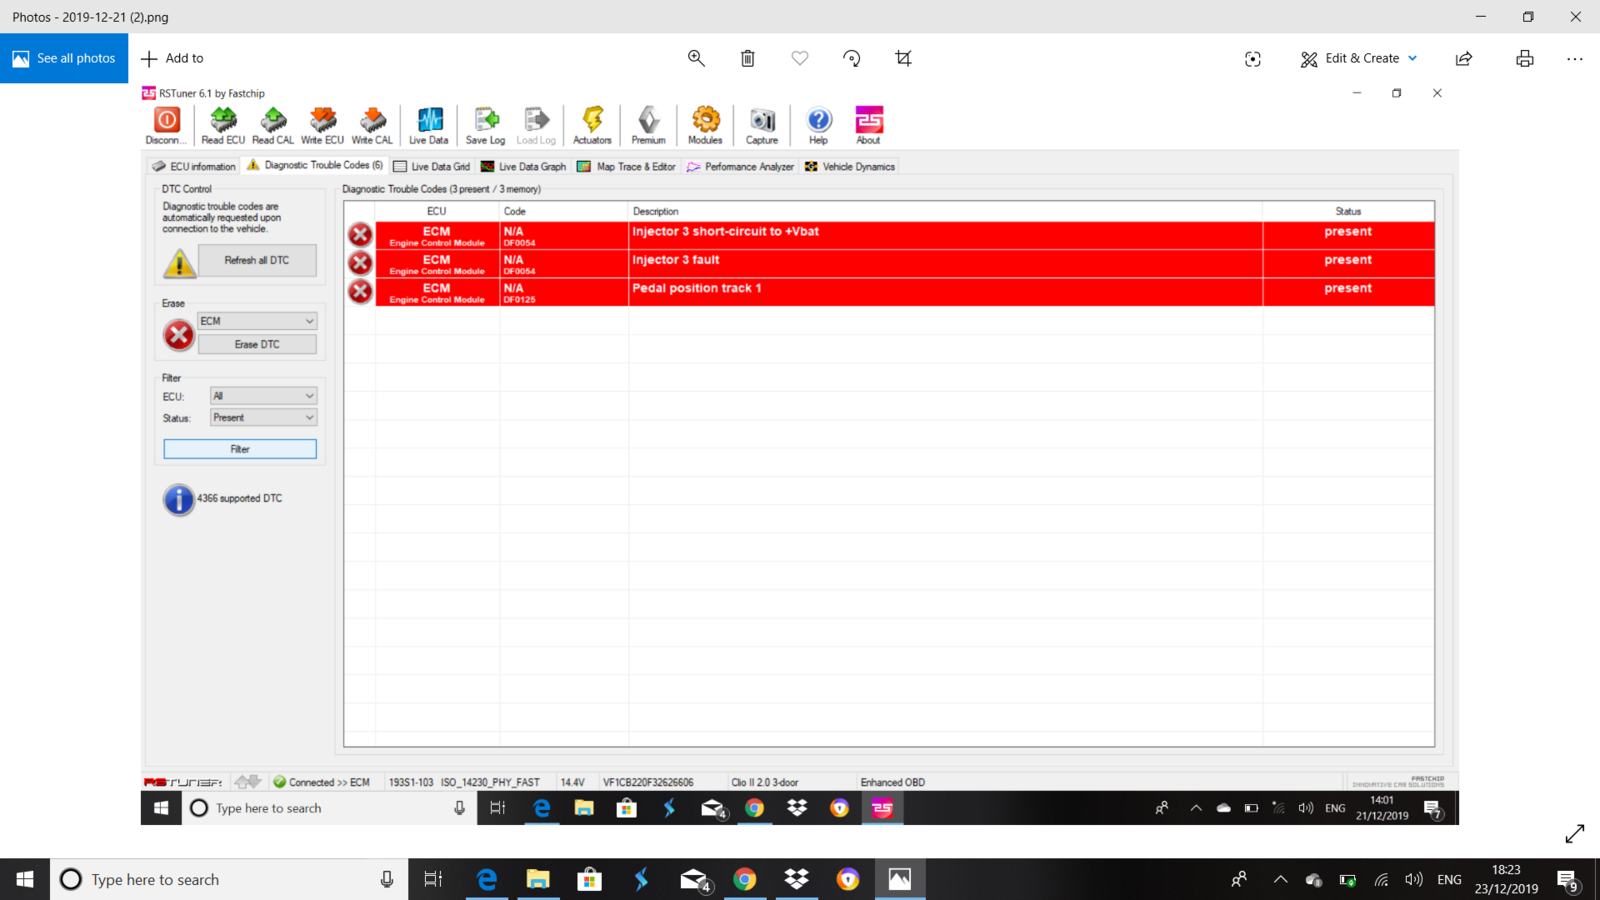
Task: Click the VF1CB220F32626606 VIN in status bar
Action: point(648,782)
